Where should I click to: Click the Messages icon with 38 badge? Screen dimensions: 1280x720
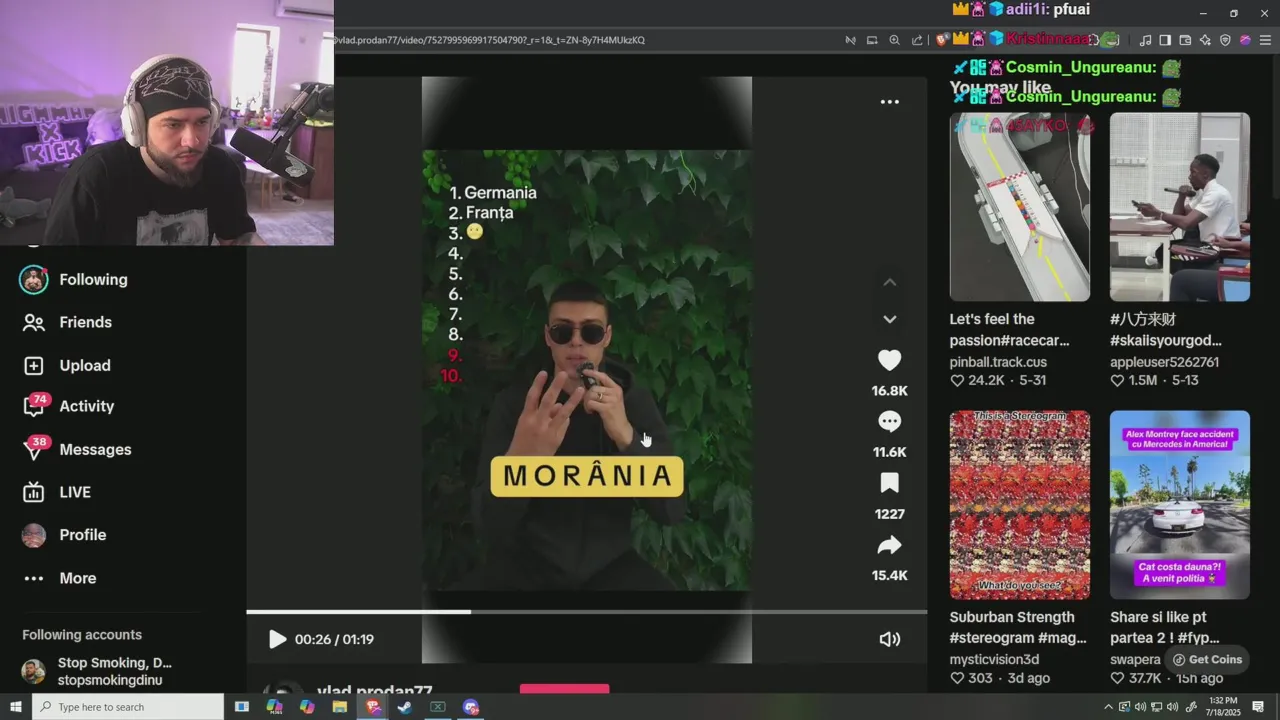pyautogui.click(x=35, y=448)
